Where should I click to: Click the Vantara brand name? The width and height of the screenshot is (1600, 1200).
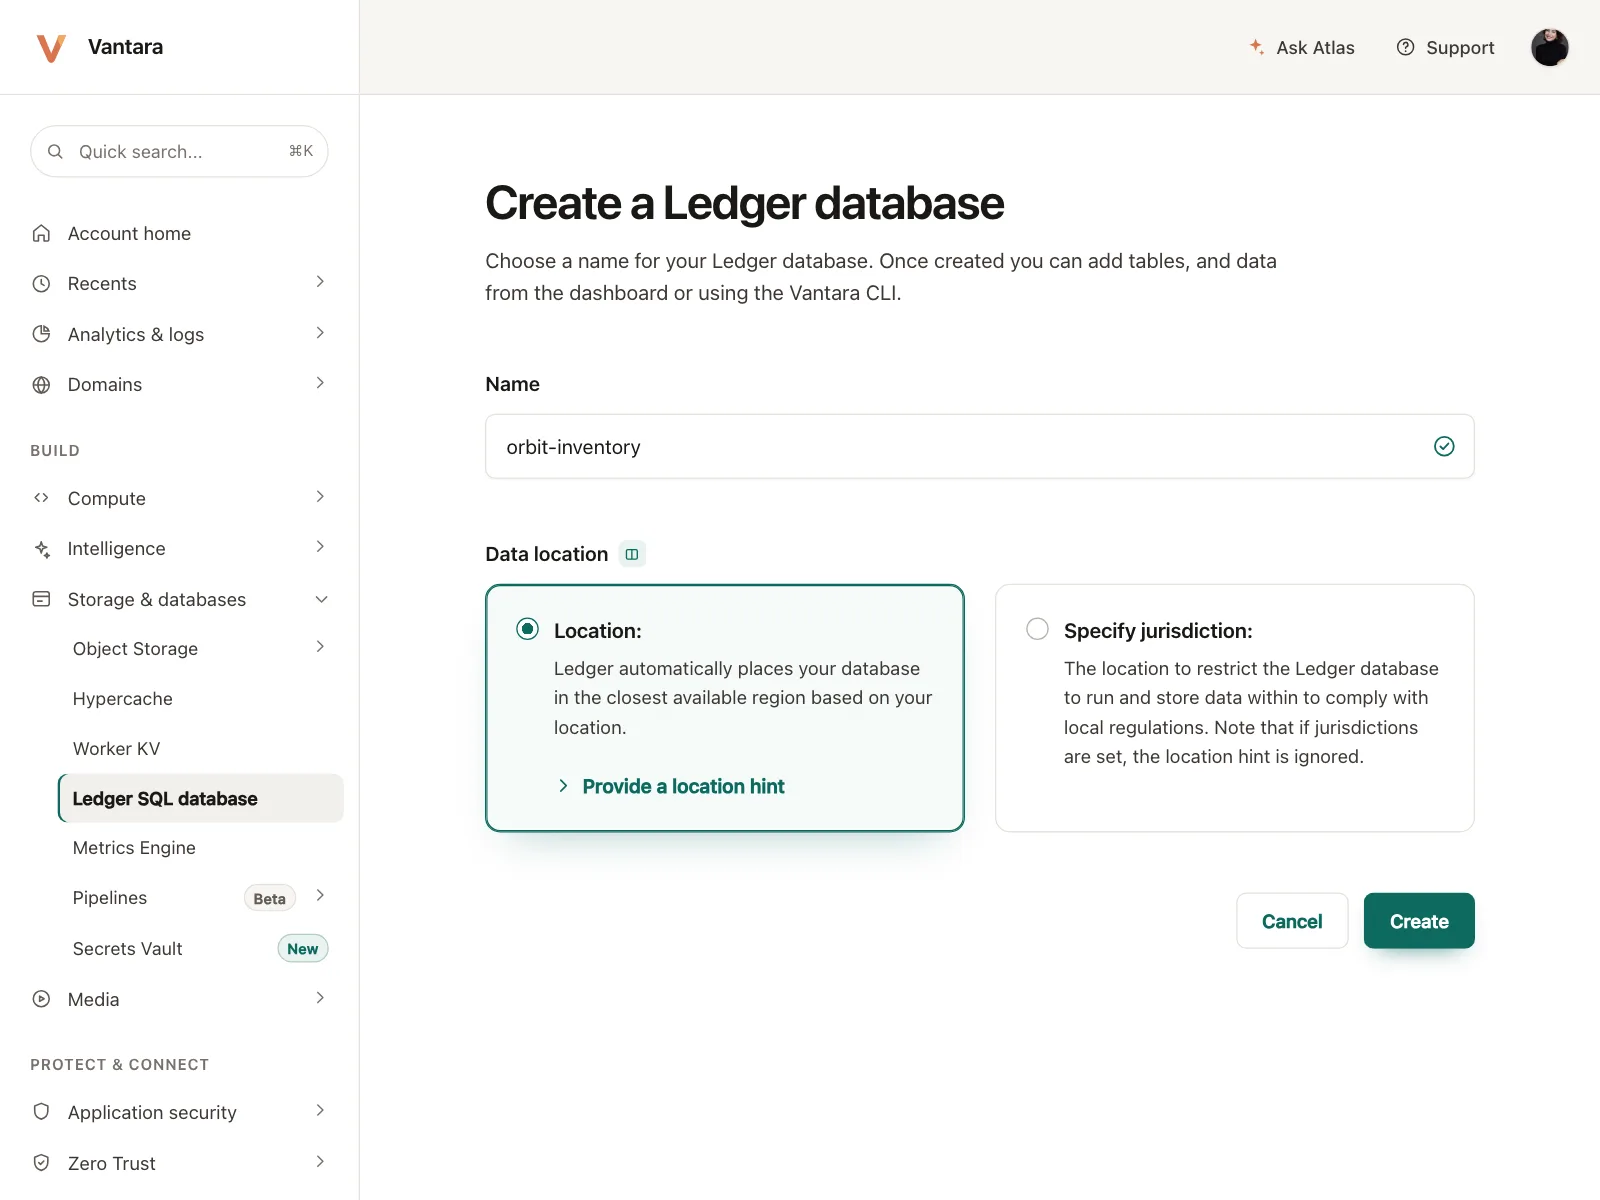(125, 47)
